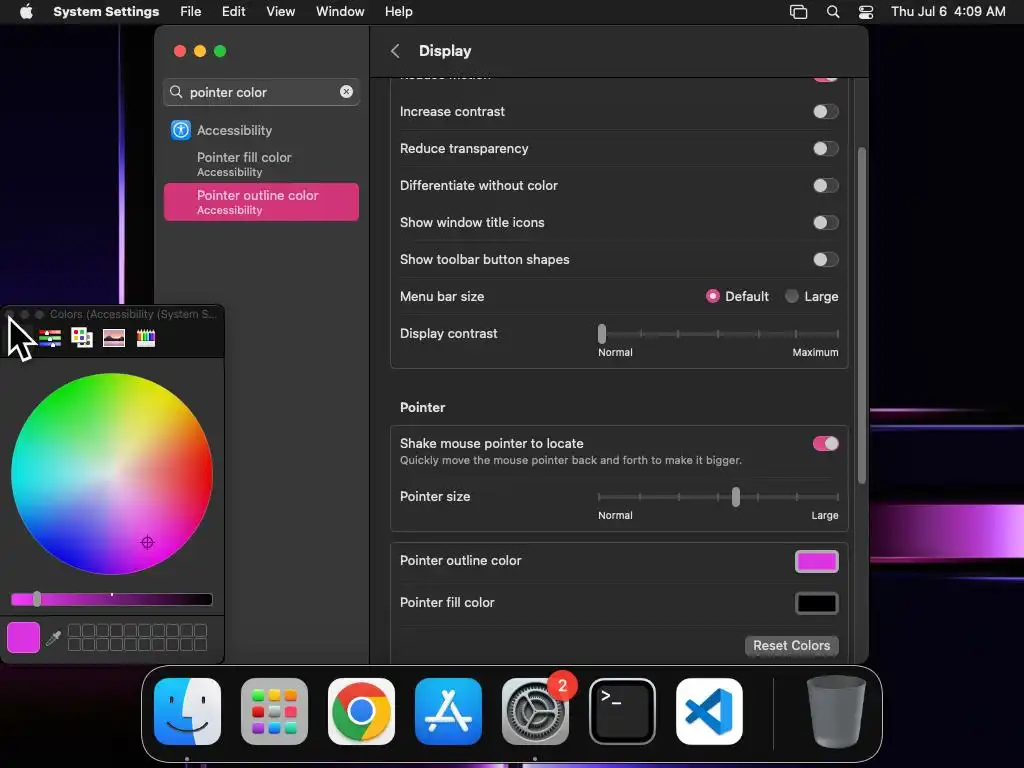Viewport: 1024px width, 768px height.
Task: Open the View menu
Action: click(x=280, y=12)
